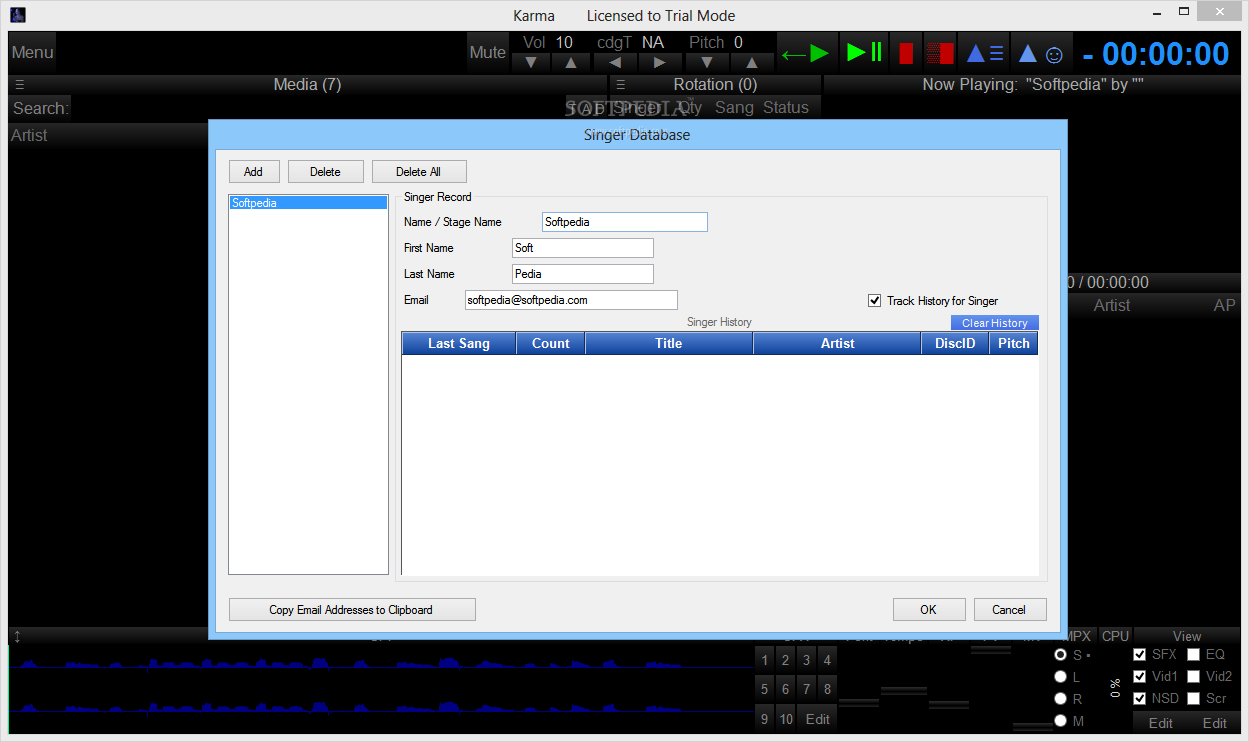Viewport: 1249px width, 742px height.
Task: Lower the key with Pitch down arrow
Action: pos(707,62)
